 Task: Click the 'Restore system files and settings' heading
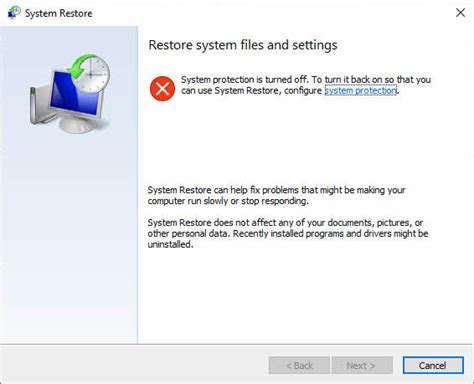click(243, 45)
